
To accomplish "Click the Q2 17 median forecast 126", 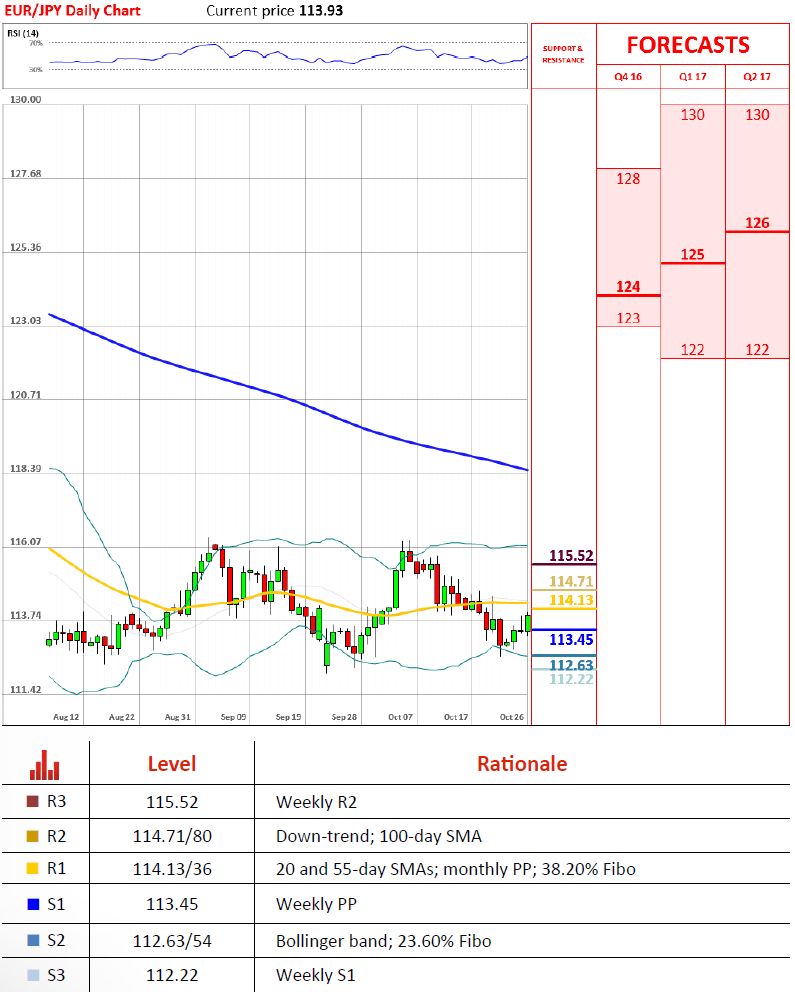I will (757, 223).
